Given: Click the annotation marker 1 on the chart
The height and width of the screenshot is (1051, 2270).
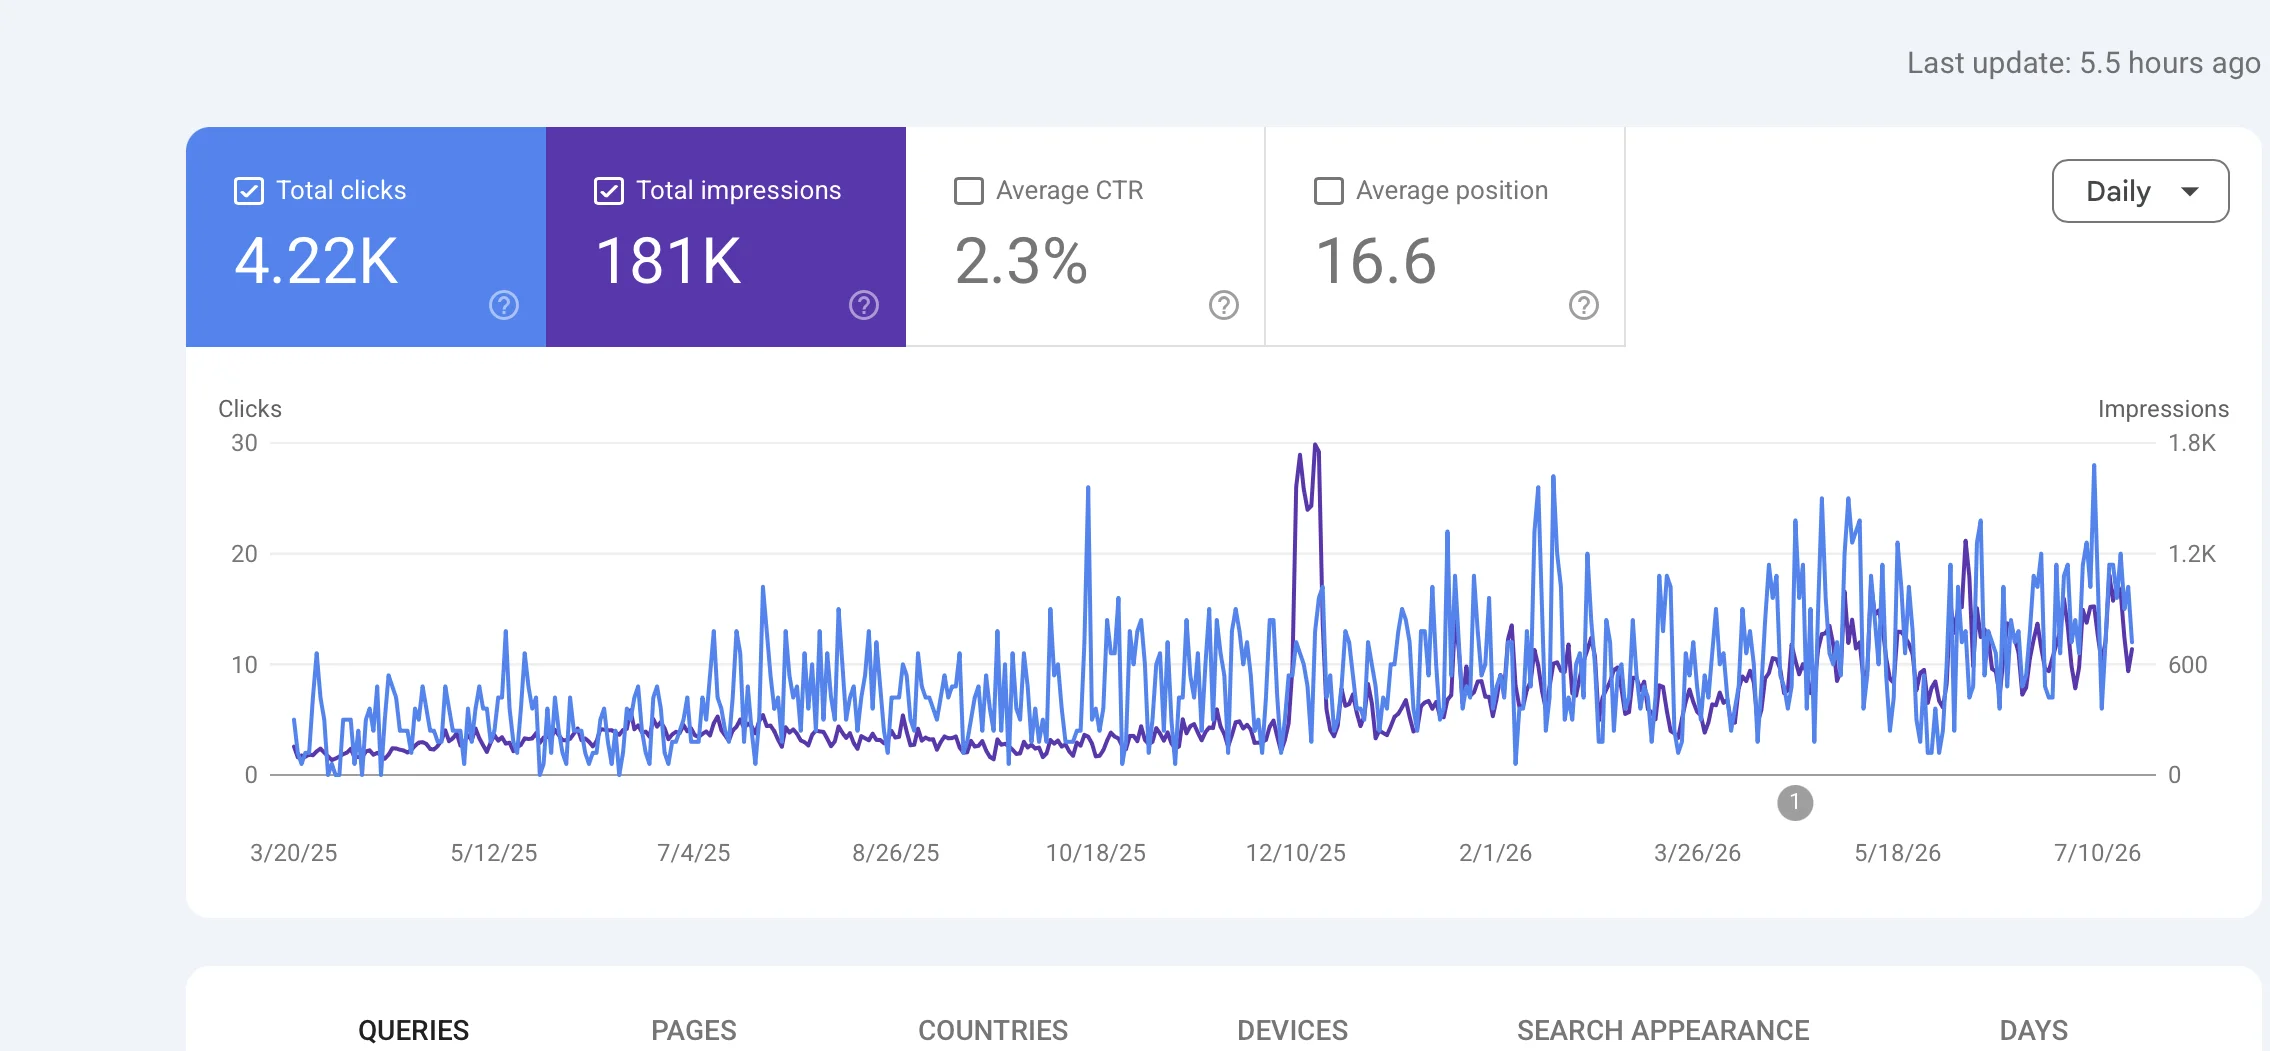Looking at the screenshot, I should [x=1795, y=802].
